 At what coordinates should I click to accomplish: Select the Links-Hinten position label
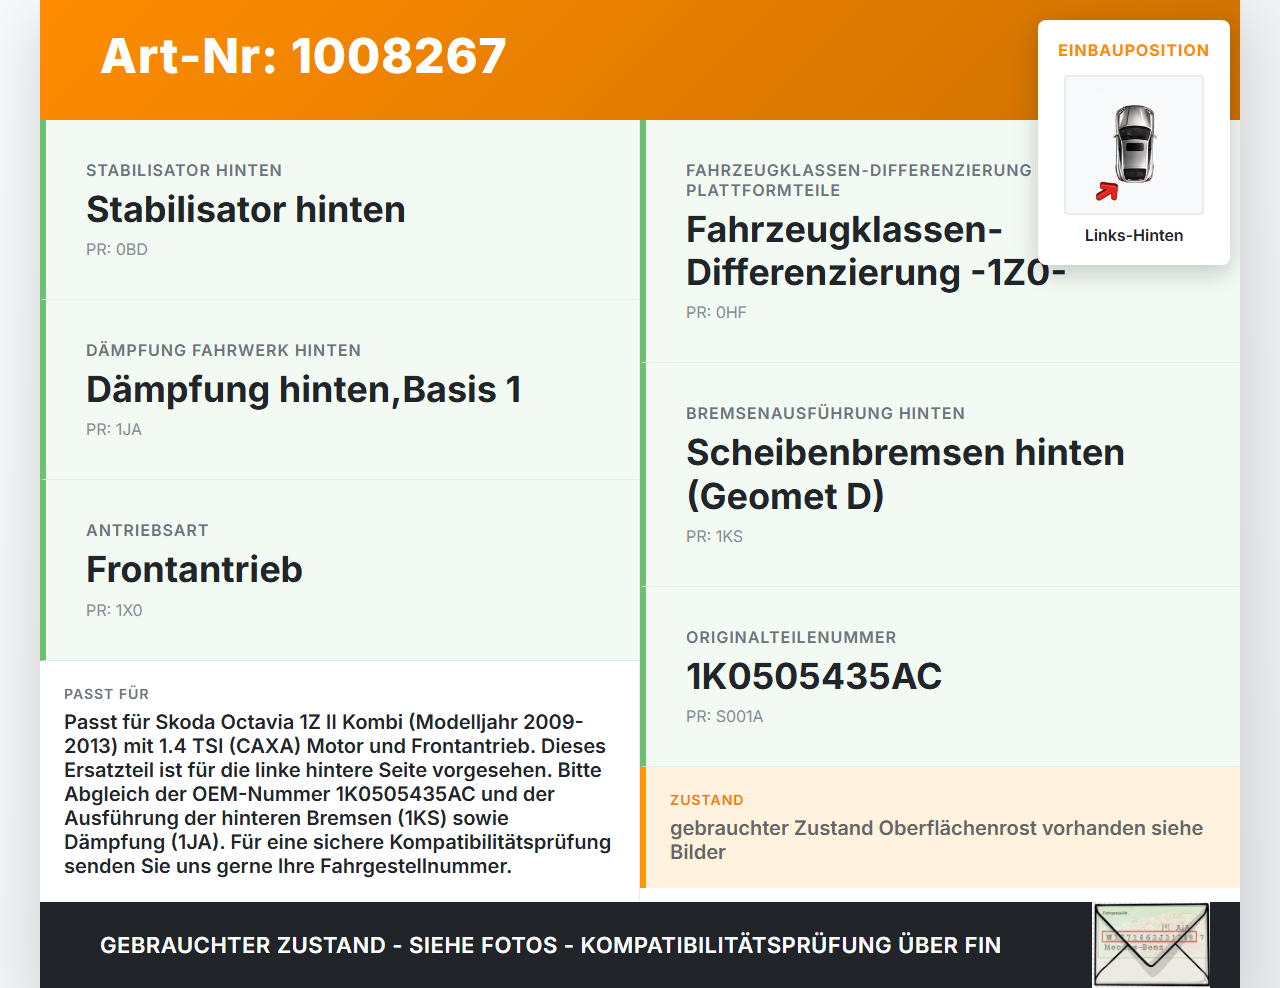click(1133, 235)
